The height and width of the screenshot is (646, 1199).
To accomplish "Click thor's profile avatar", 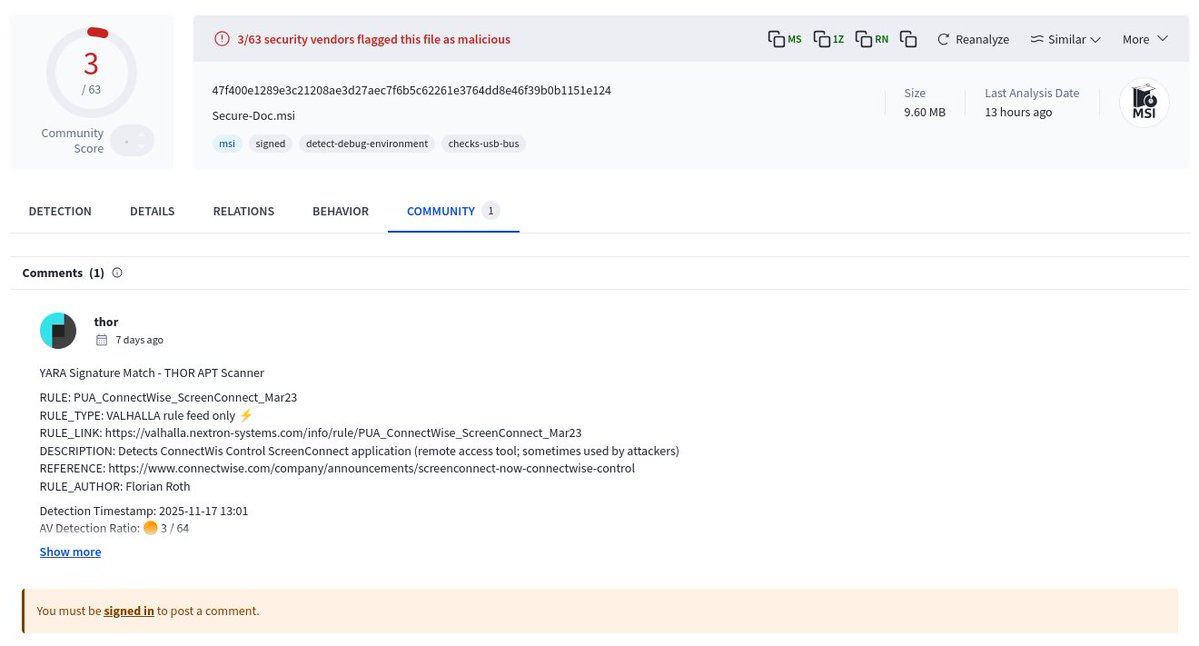I will pyautogui.click(x=57, y=330).
